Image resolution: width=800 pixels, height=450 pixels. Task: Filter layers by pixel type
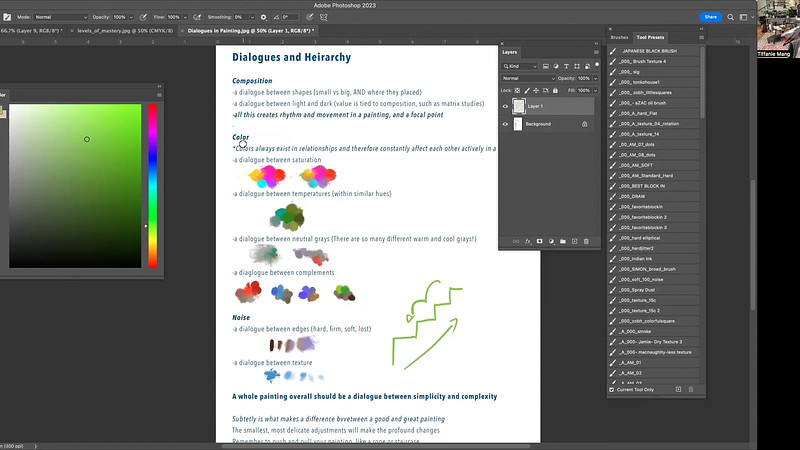pyautogui.click(x=545, y=66)
